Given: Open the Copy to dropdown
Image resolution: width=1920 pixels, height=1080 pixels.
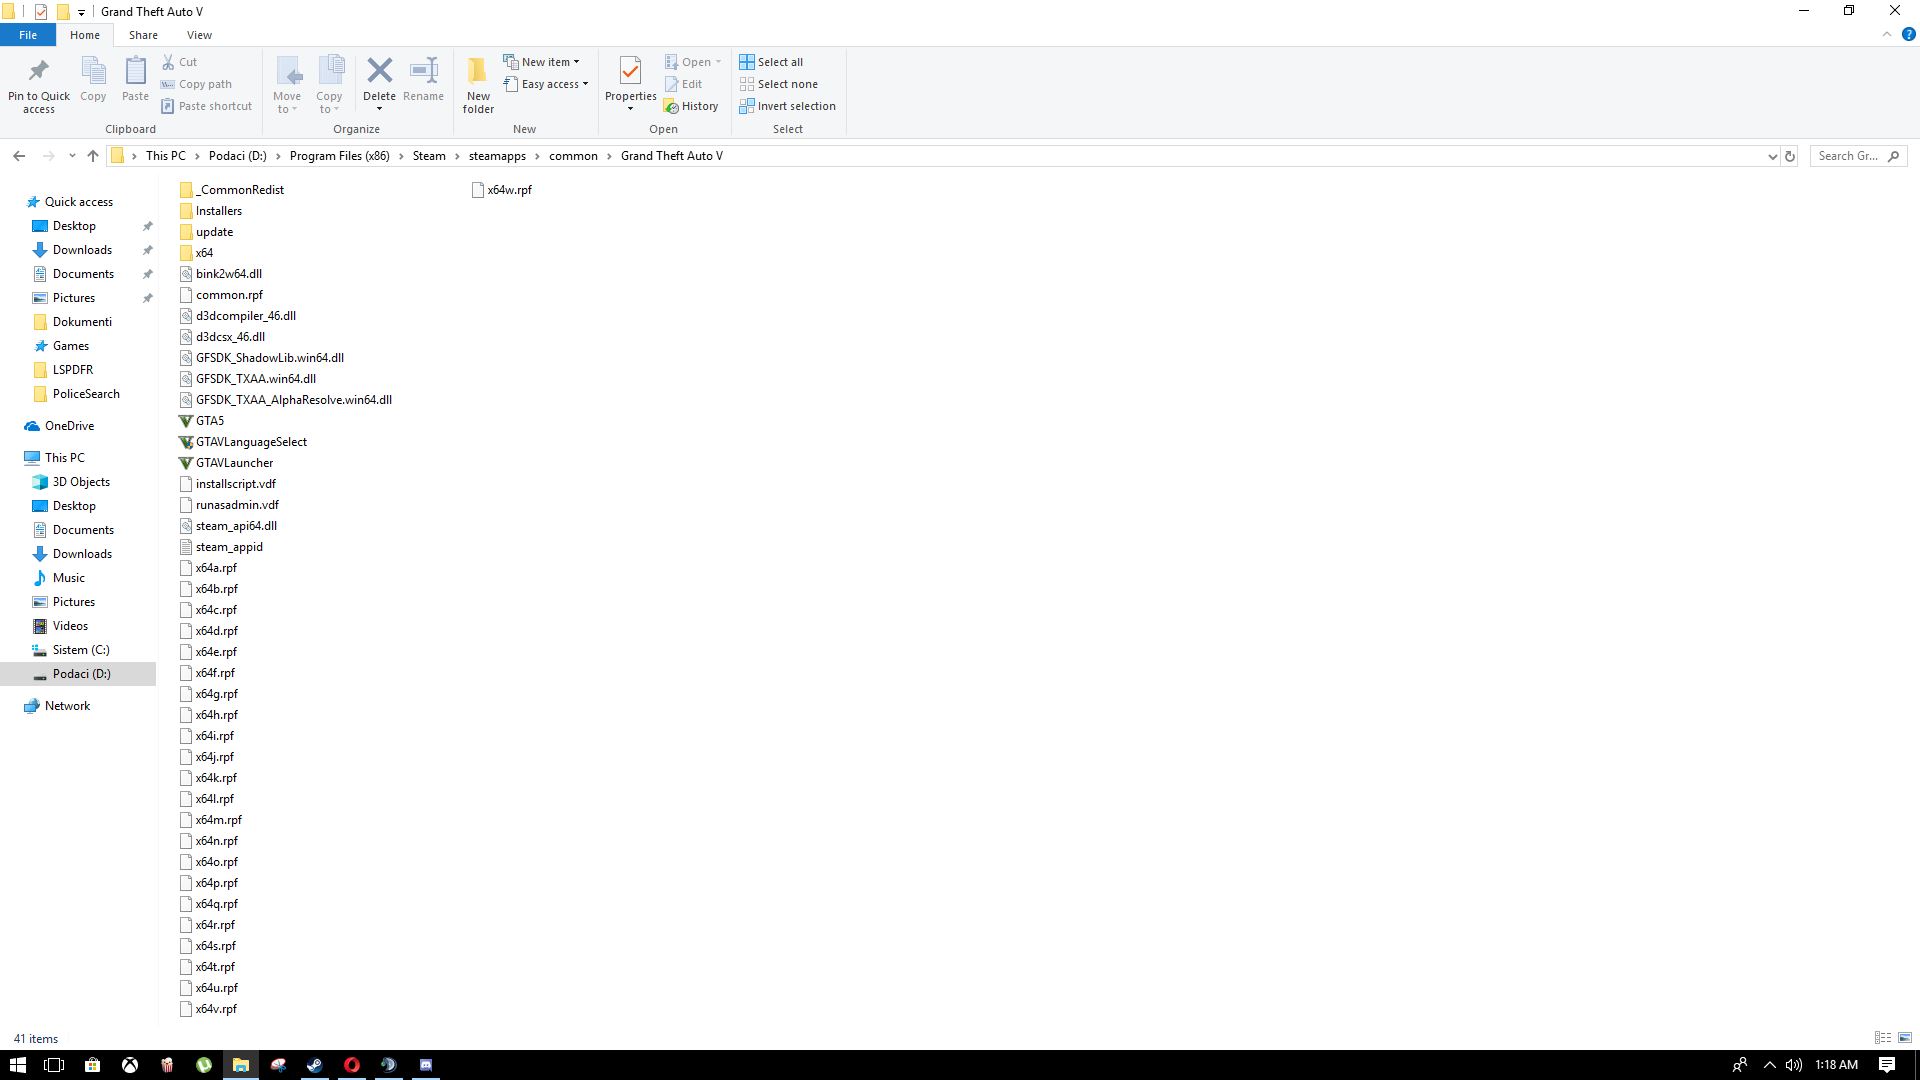Looking at the screenshot, I should tap(329, 85).
